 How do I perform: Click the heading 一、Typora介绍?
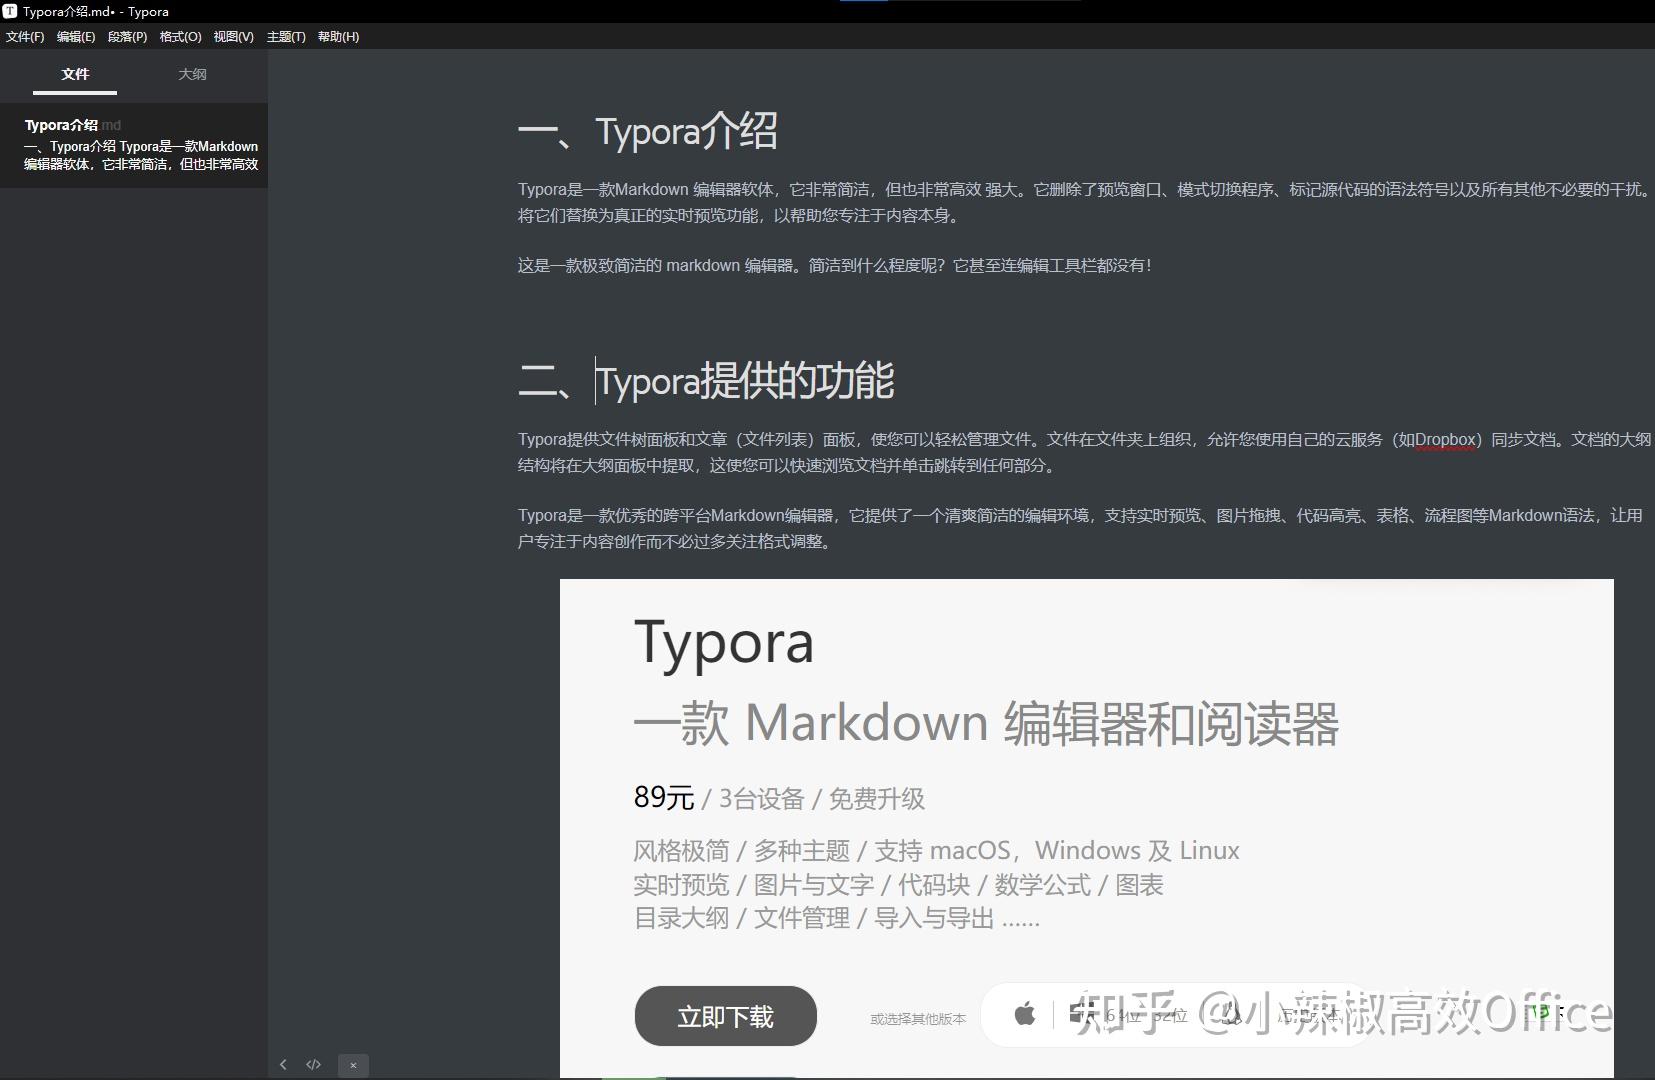point(647,132)
